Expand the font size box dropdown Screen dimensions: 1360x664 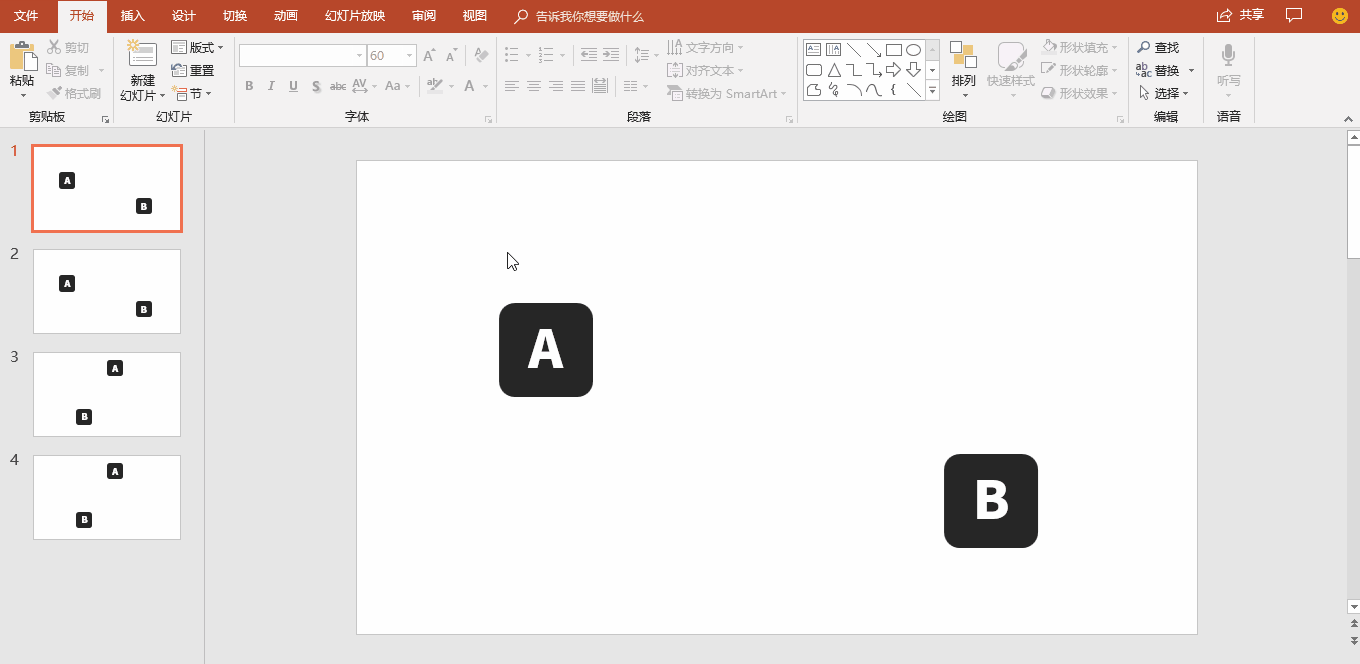(409, 56)
